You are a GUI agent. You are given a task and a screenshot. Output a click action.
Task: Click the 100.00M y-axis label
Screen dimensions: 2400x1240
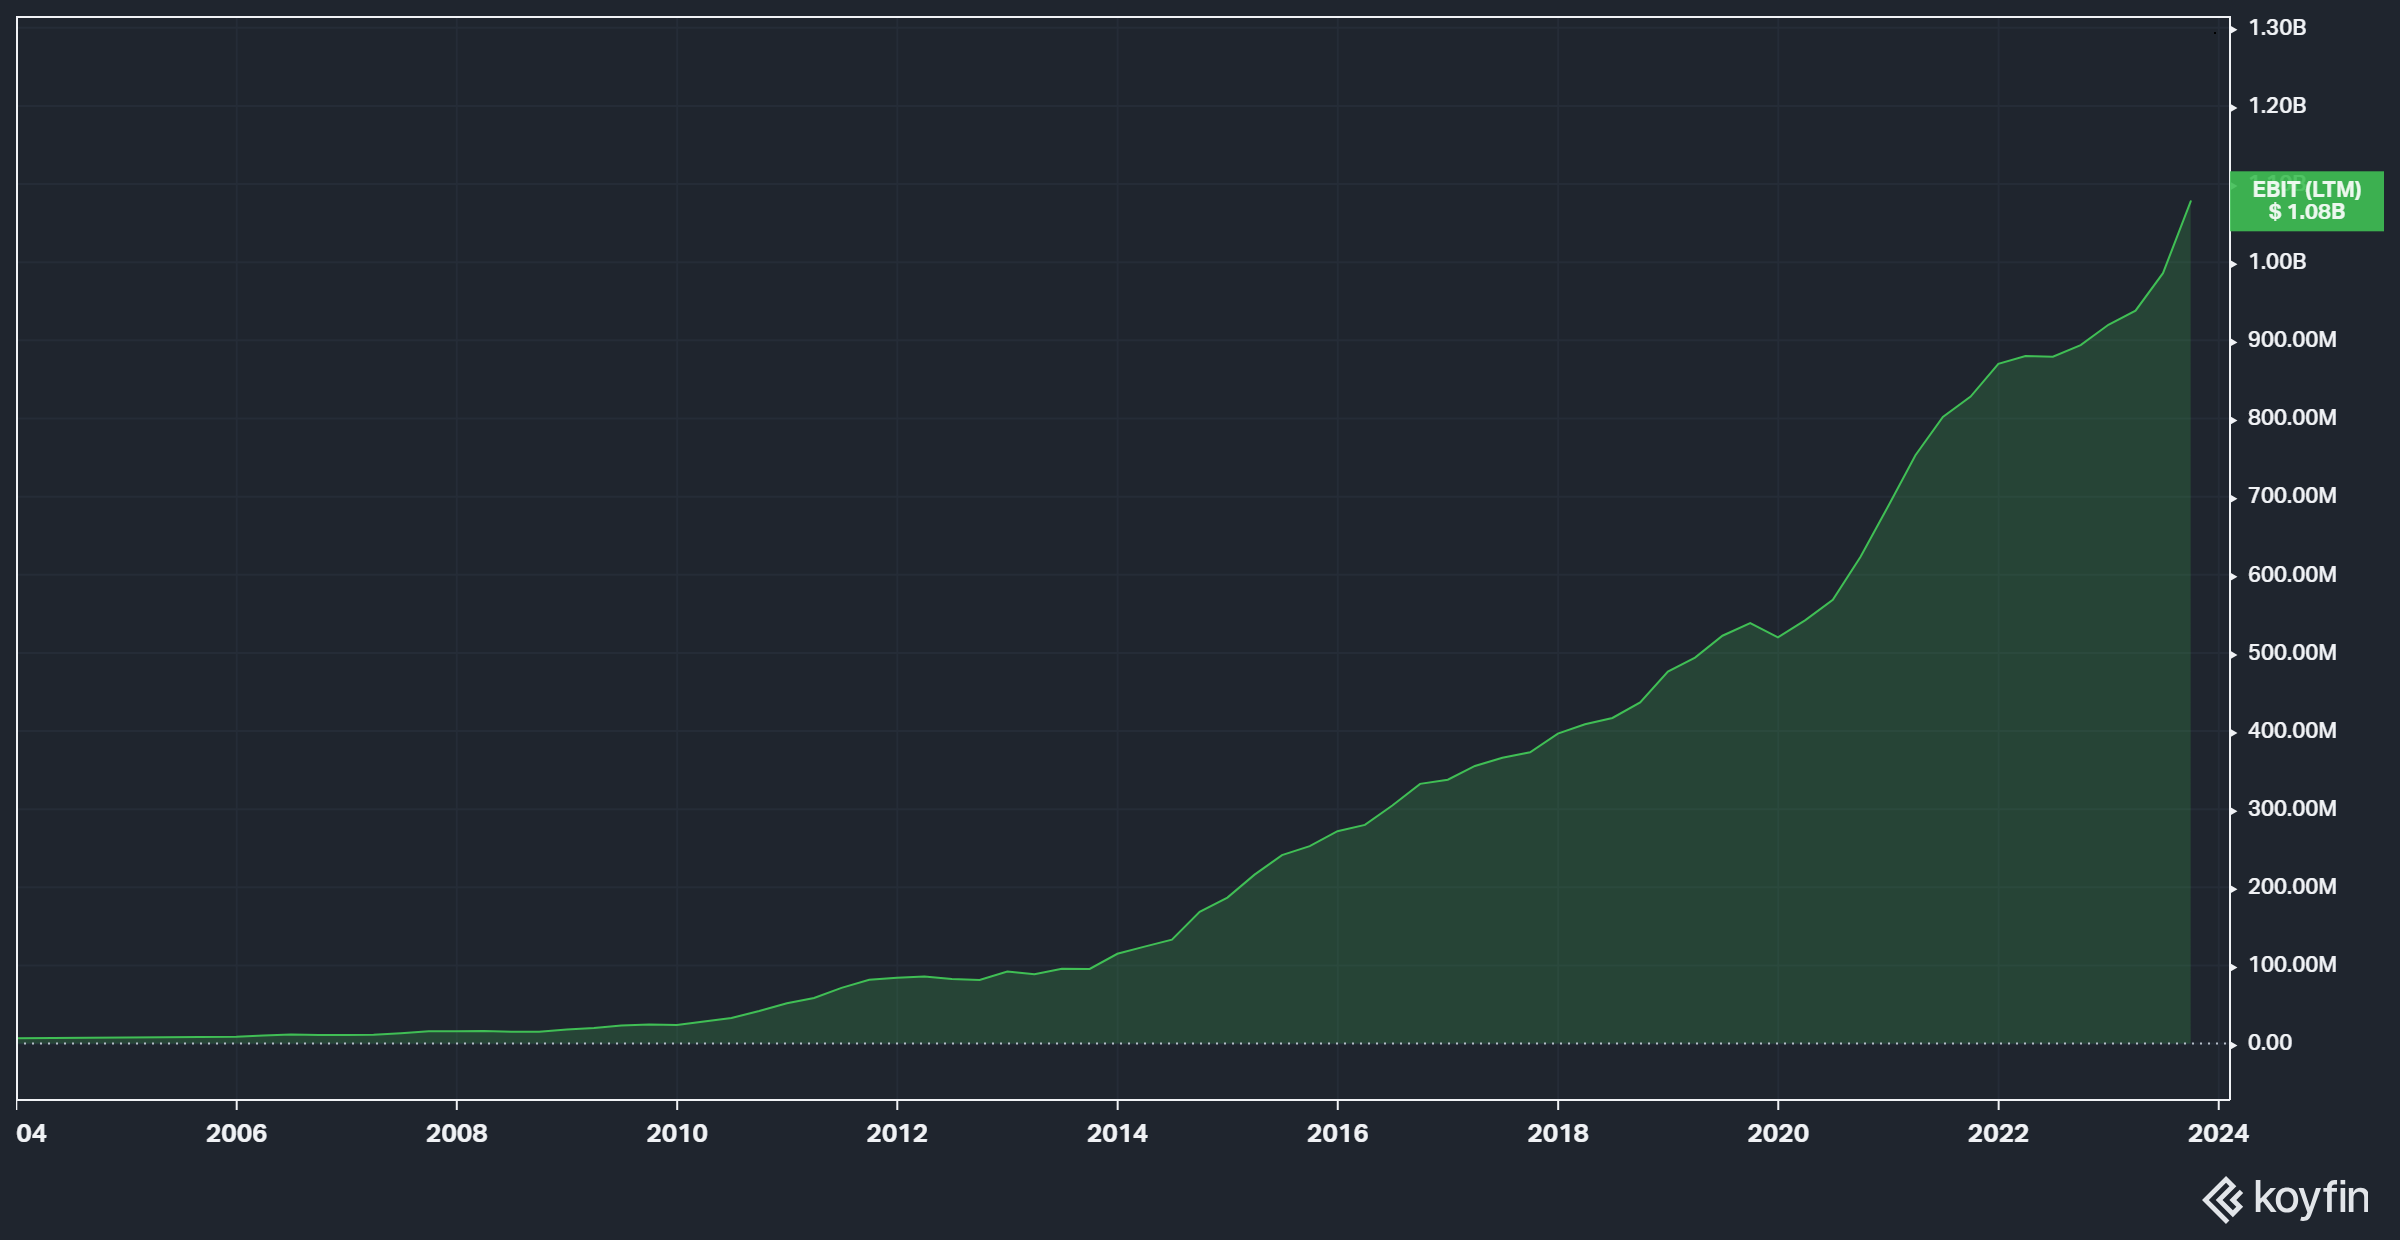[x=2291, y=965]
